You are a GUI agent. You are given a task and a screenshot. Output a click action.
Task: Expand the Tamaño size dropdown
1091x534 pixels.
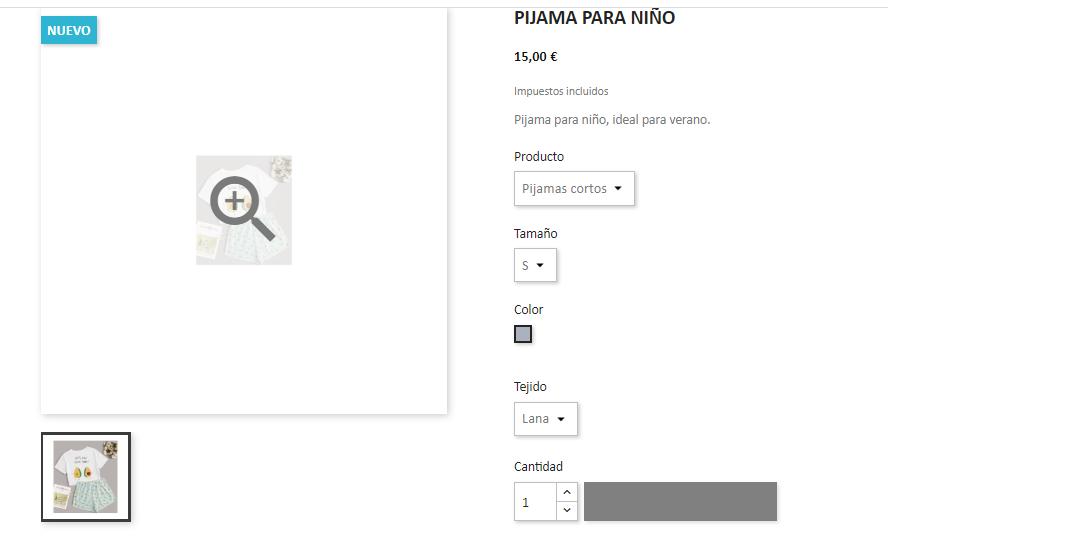[x=535, y=266]
